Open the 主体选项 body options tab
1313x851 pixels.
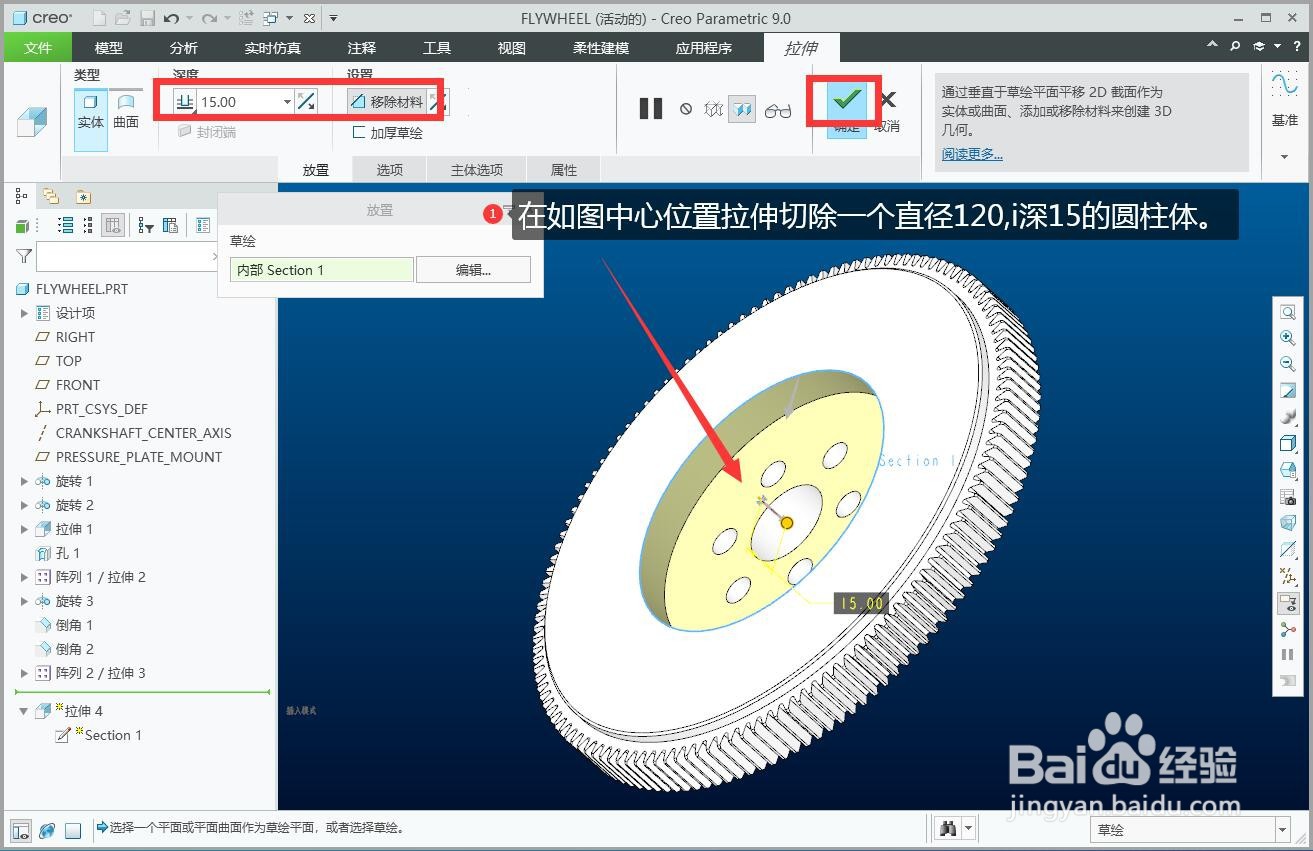pyautogui.click(x=477, y=169)
